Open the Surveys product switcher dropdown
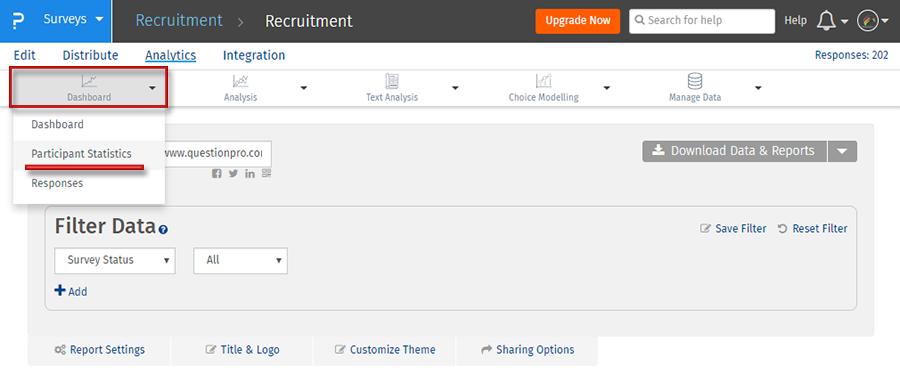900x382 pixels. pyautogui.click(x=74, y=20)
